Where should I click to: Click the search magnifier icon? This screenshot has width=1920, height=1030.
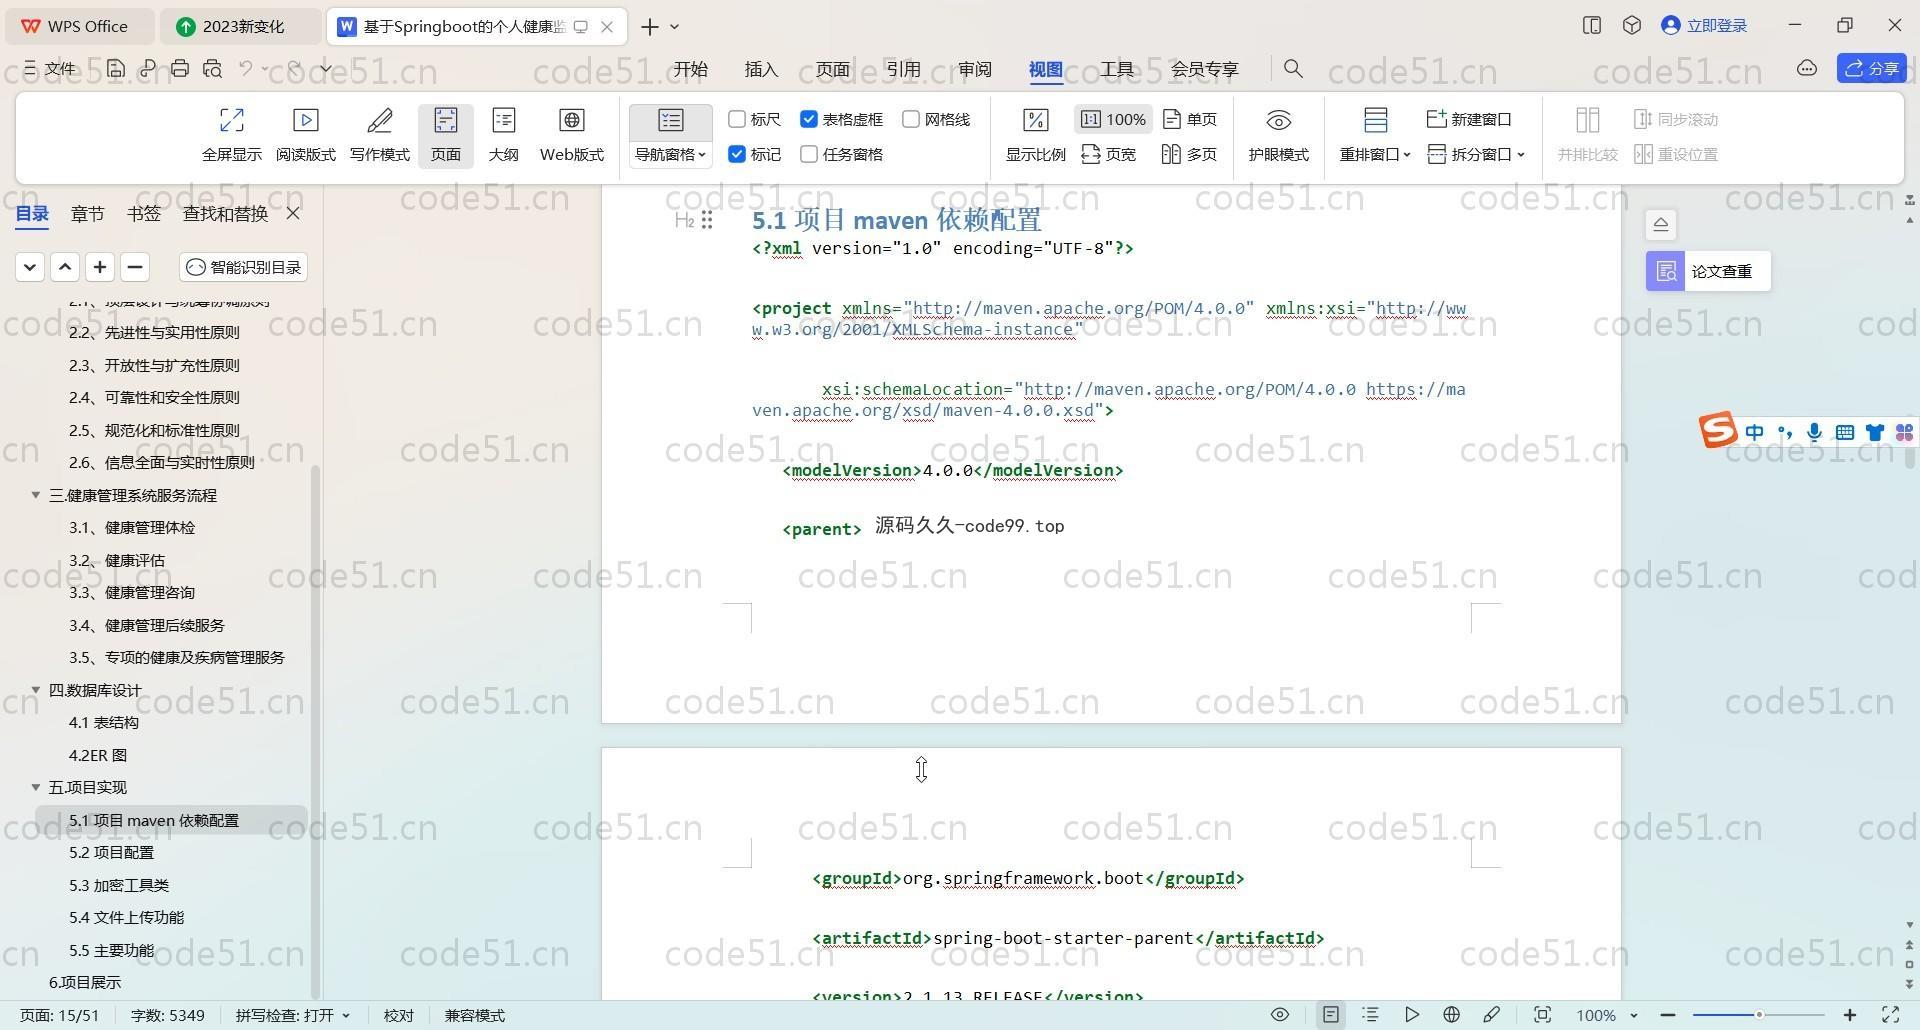(1293, 68)
